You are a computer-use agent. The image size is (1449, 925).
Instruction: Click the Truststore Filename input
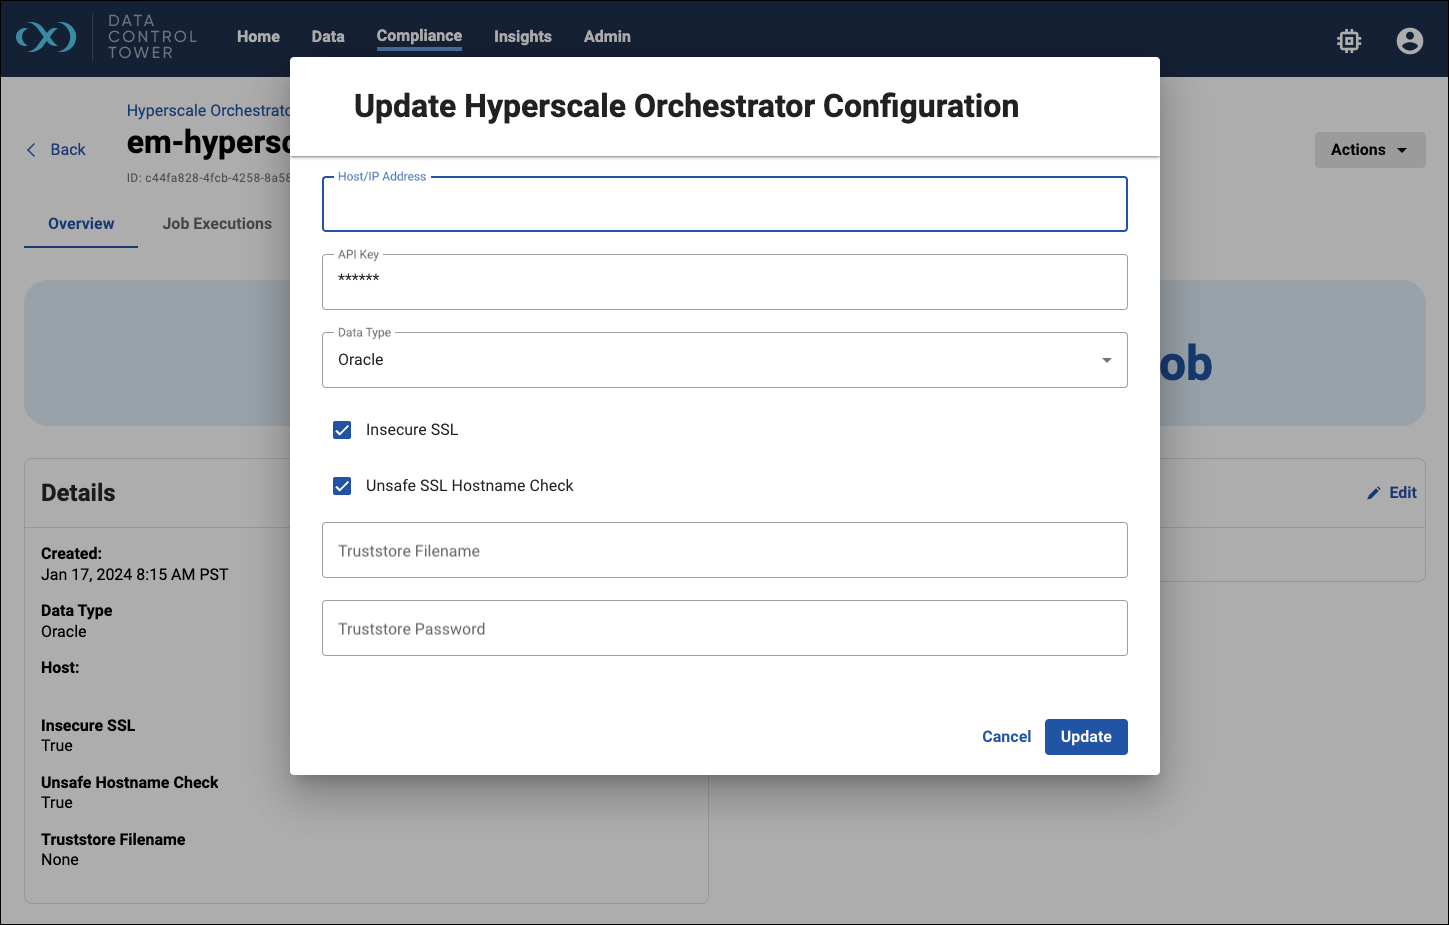724,551
